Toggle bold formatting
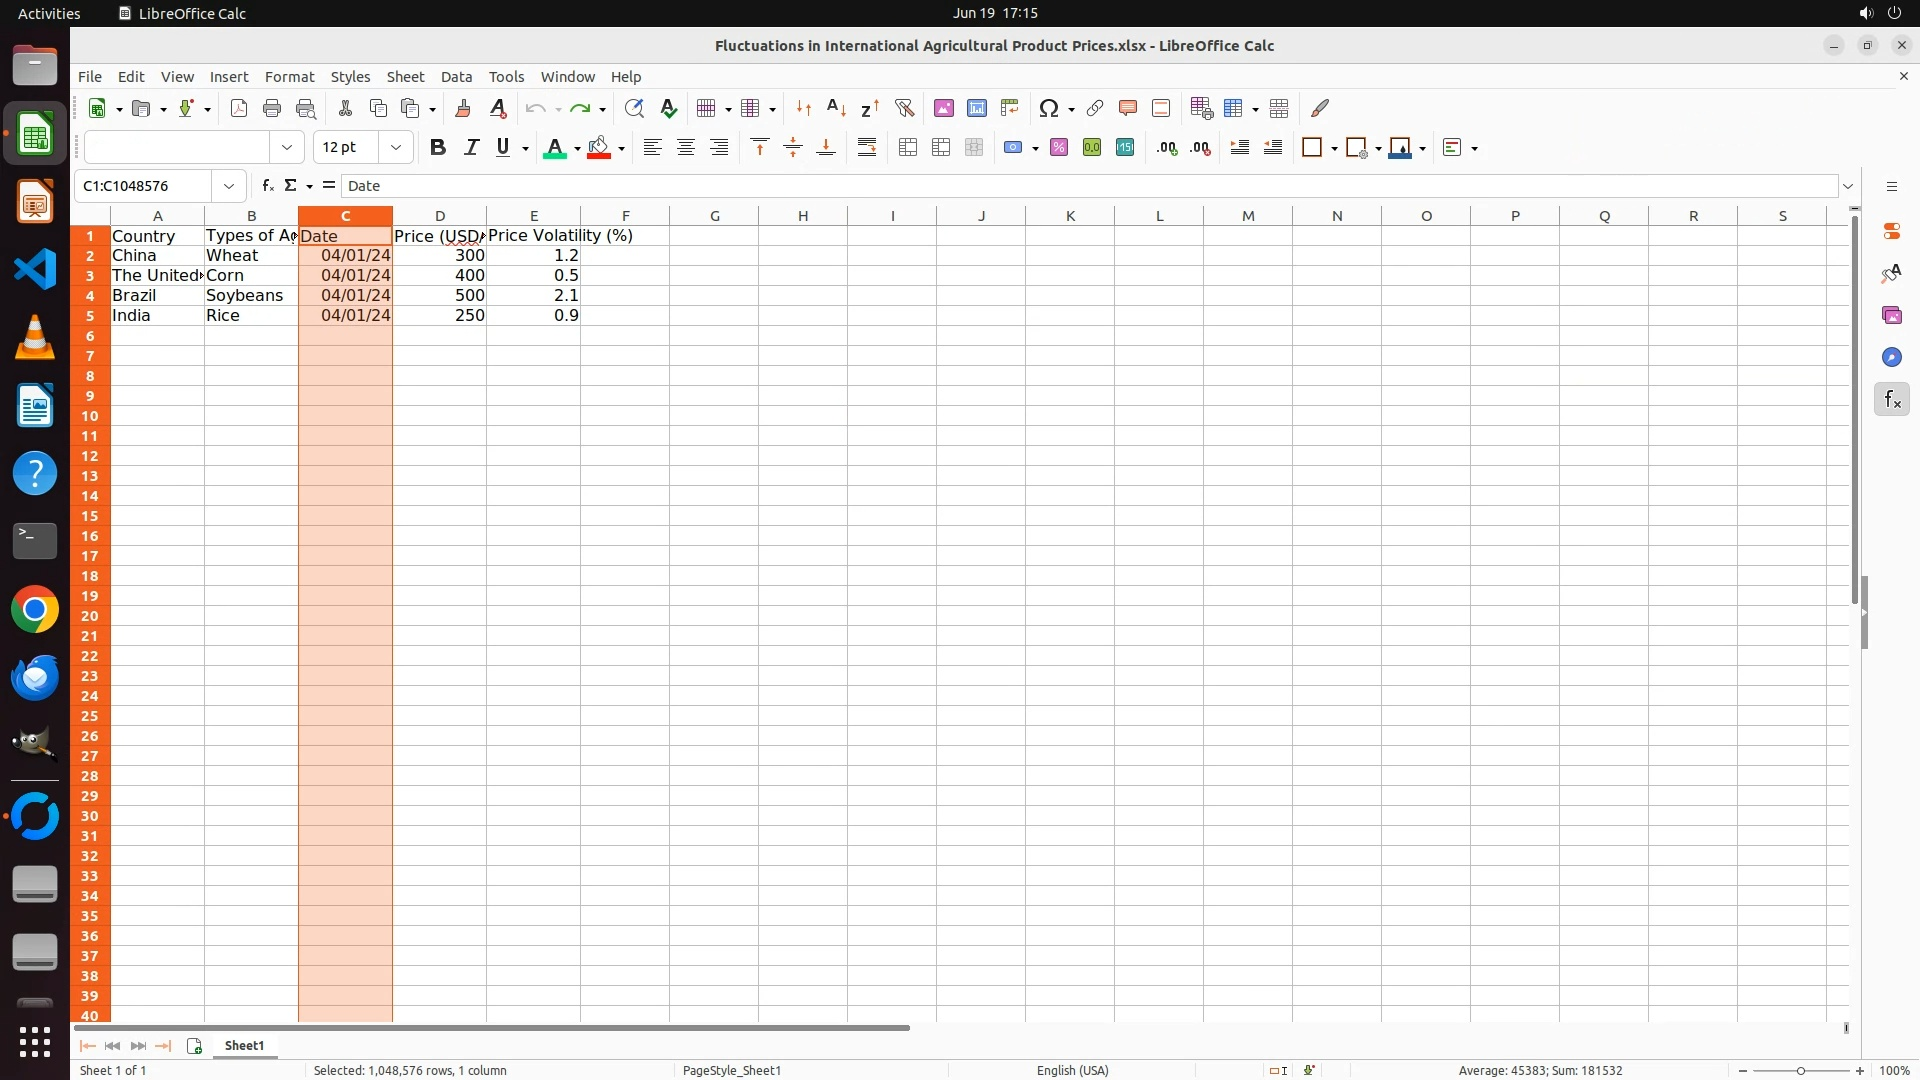Image resolution: width=1920 pixels, height=1080 pixels. (x=437, y=147)
